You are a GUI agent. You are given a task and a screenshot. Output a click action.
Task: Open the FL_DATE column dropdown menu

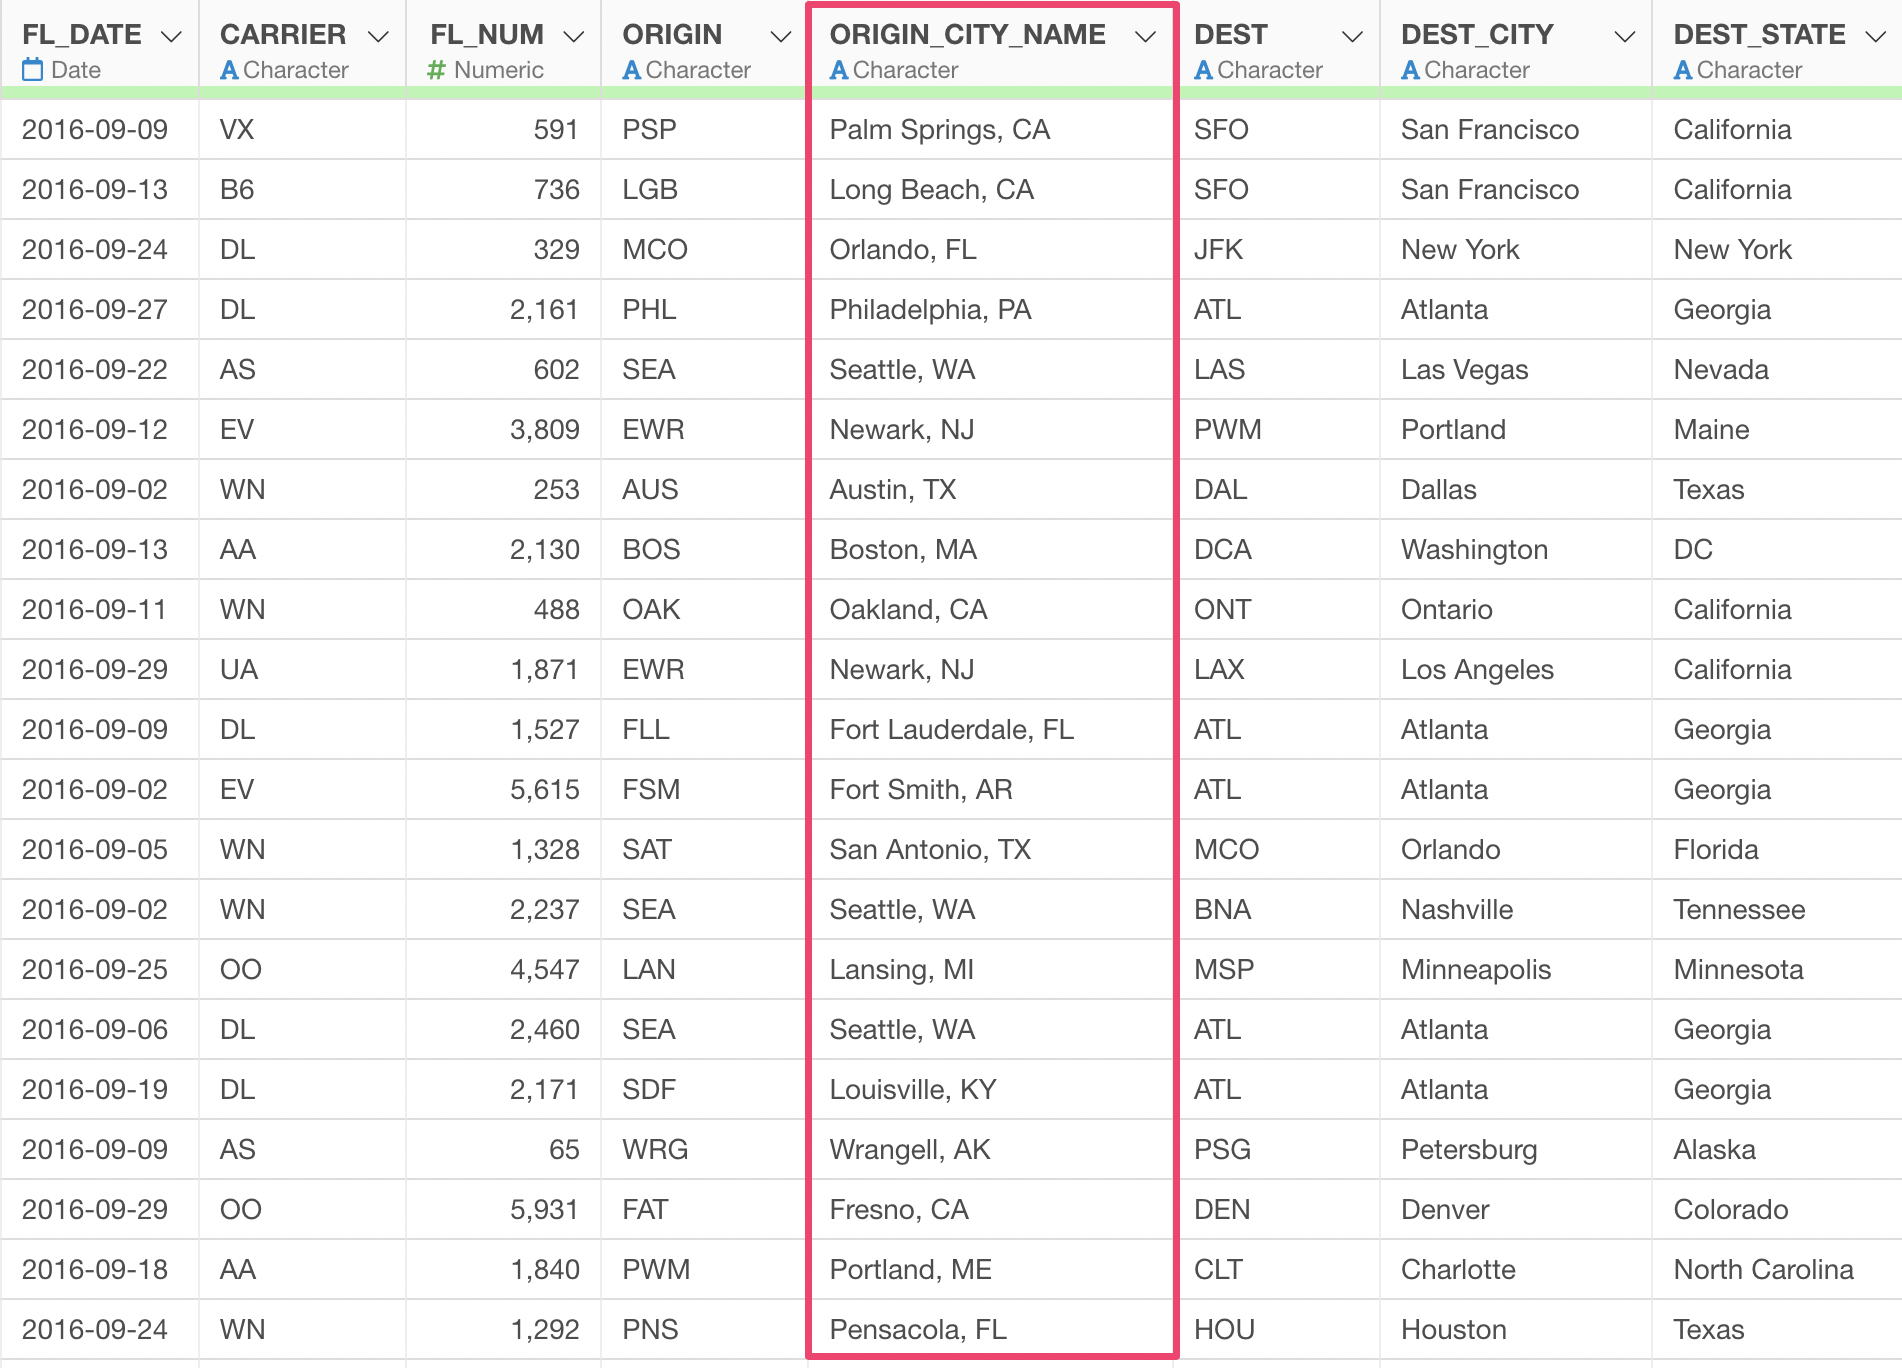172,37
